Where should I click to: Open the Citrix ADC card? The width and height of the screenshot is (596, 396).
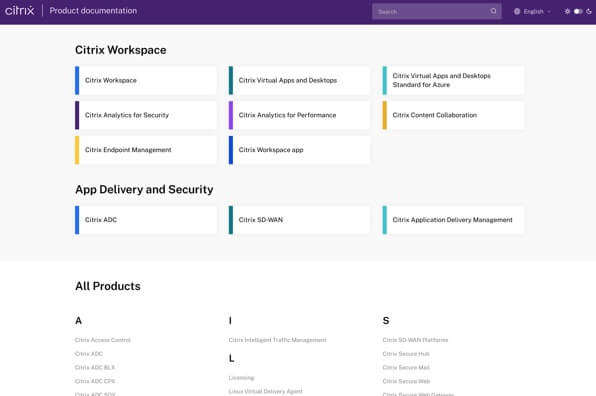(x=146, y=220)
